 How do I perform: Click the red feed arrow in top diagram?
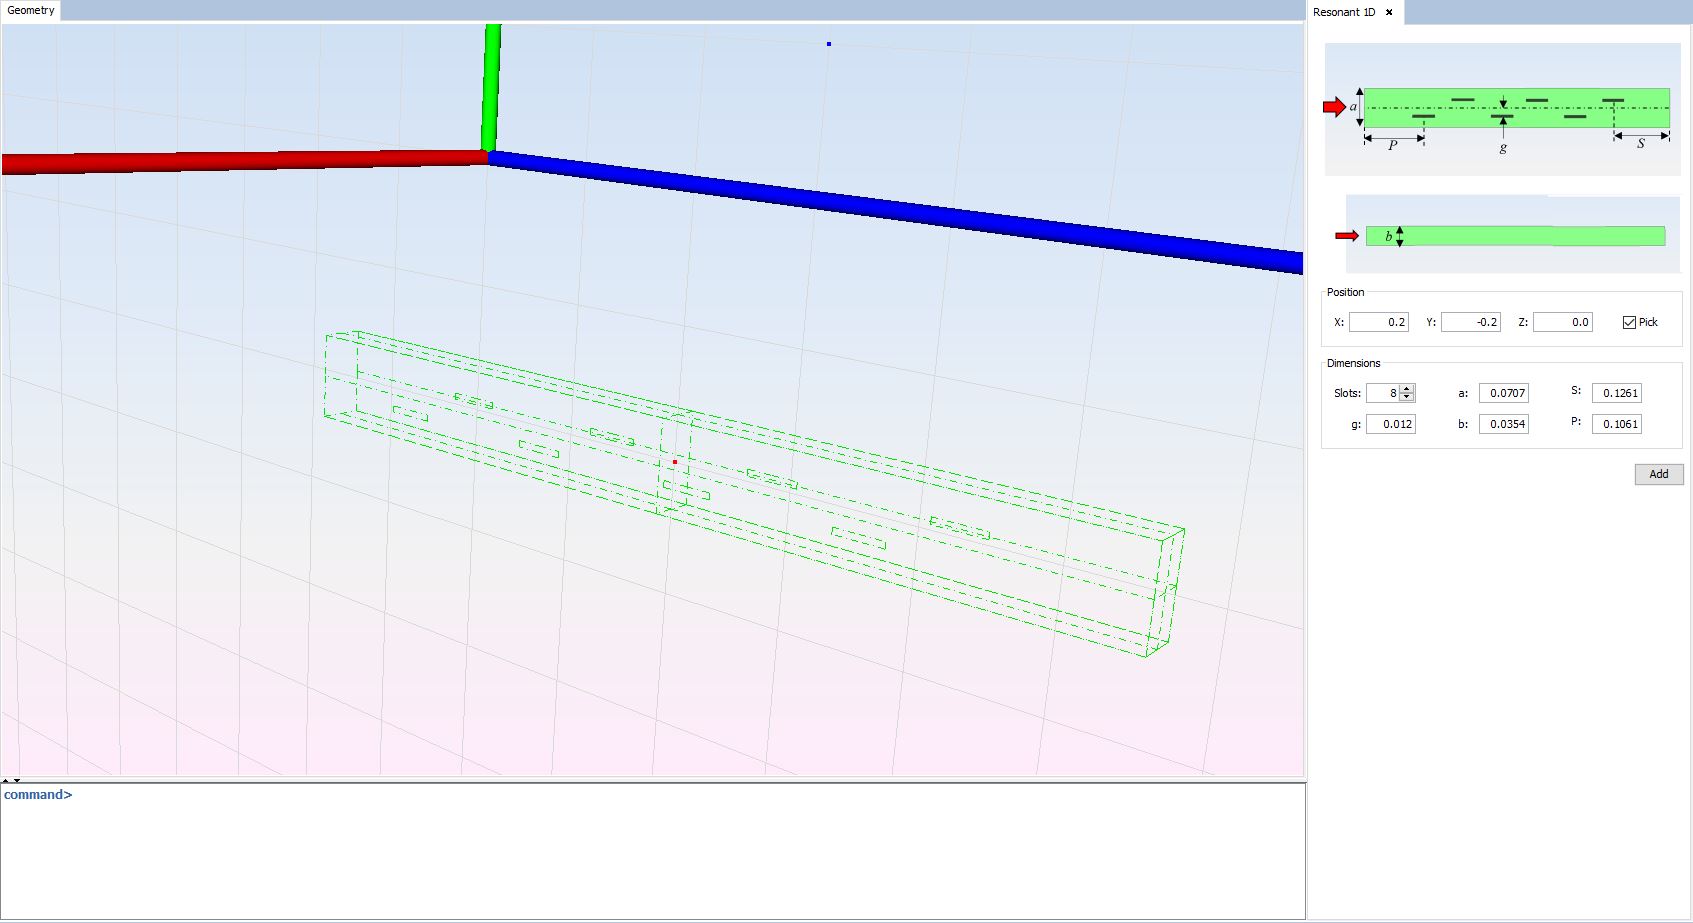click(x=1334, y=107)
